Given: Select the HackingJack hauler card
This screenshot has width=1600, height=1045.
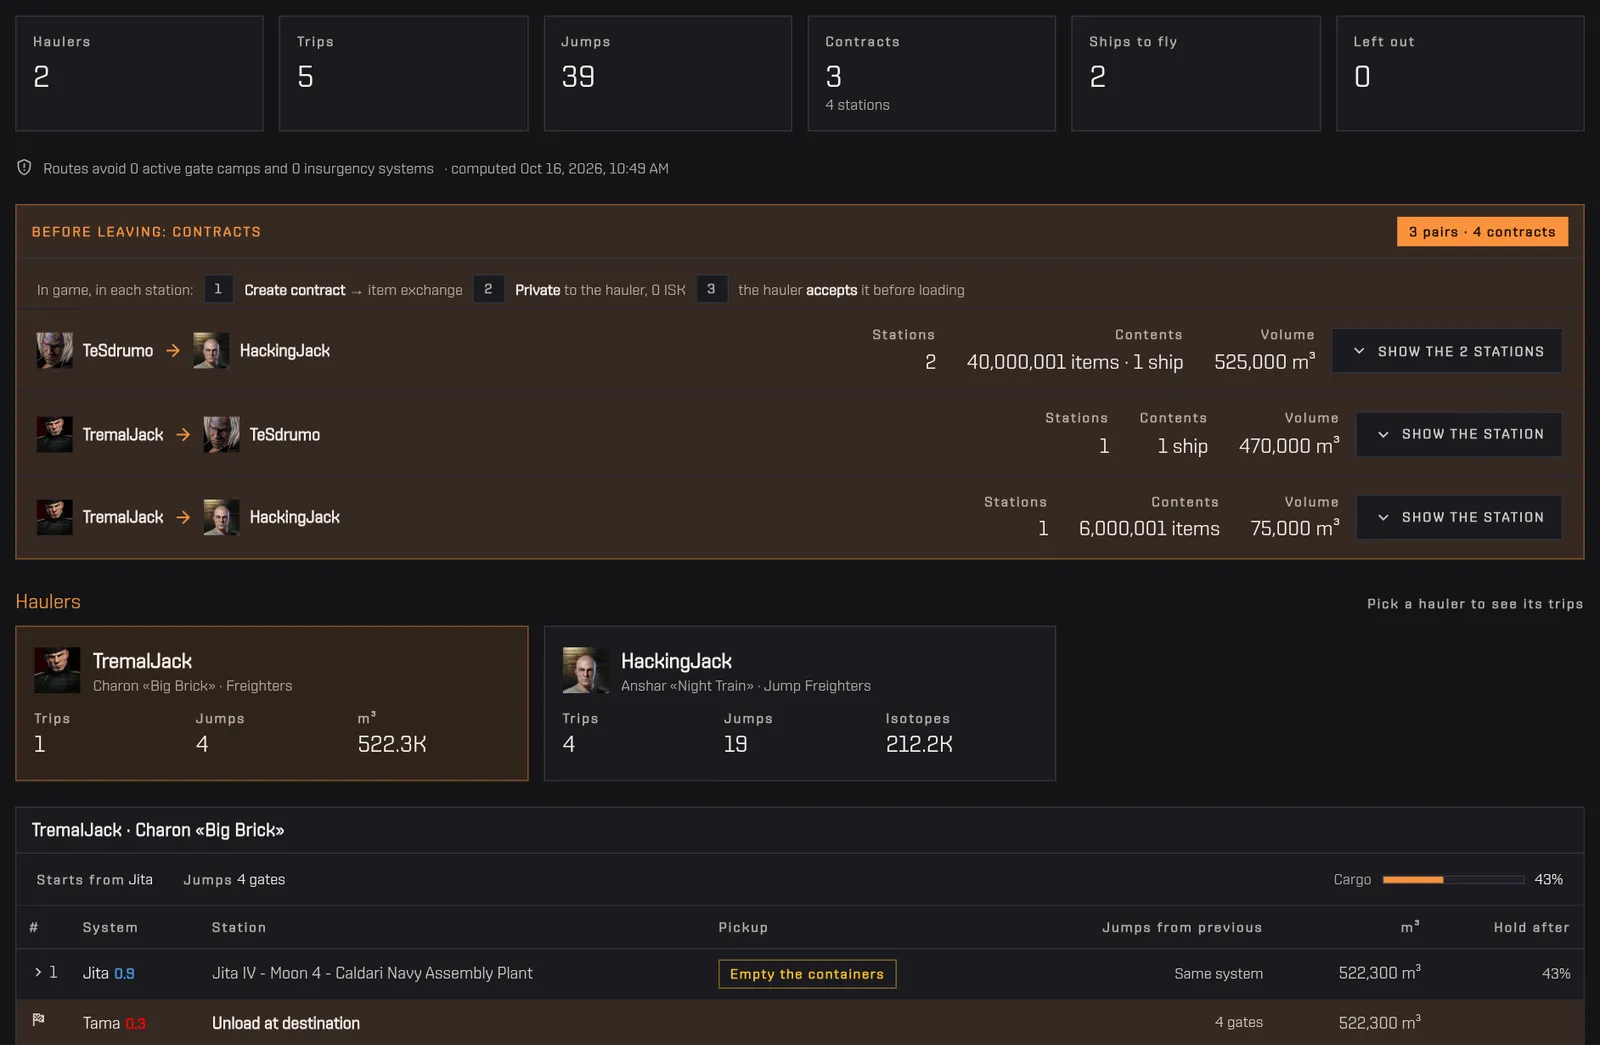Looking at the screenshot, I should coord(800,703).
